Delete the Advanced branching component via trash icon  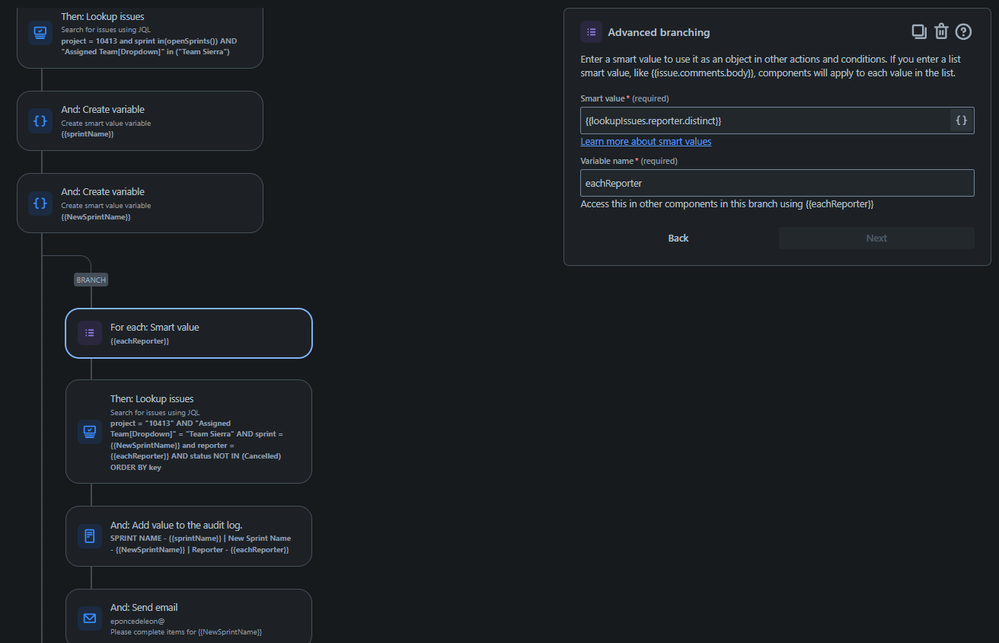click(x=940, y=31)
